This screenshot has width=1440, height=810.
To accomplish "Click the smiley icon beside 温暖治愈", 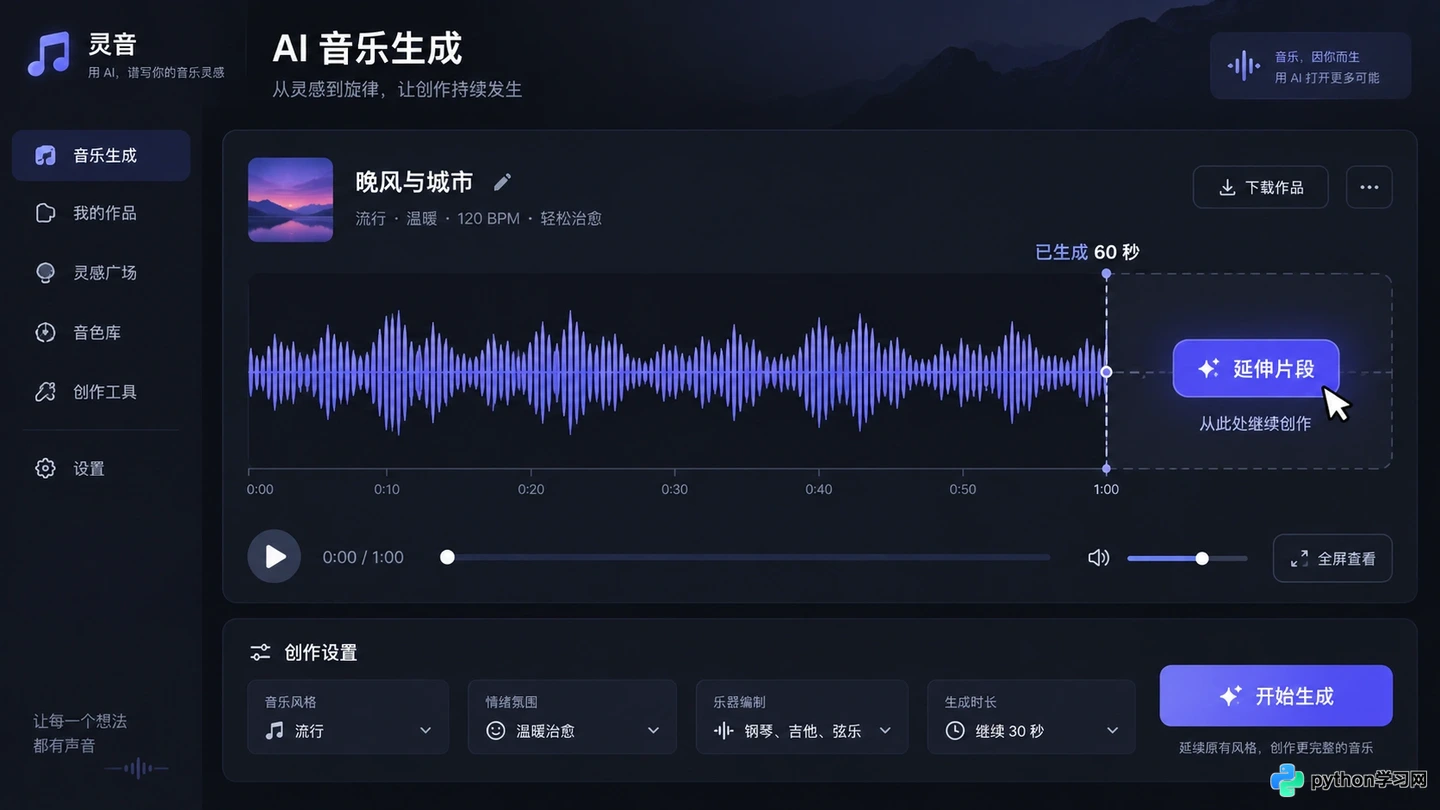I will [495, 731].
